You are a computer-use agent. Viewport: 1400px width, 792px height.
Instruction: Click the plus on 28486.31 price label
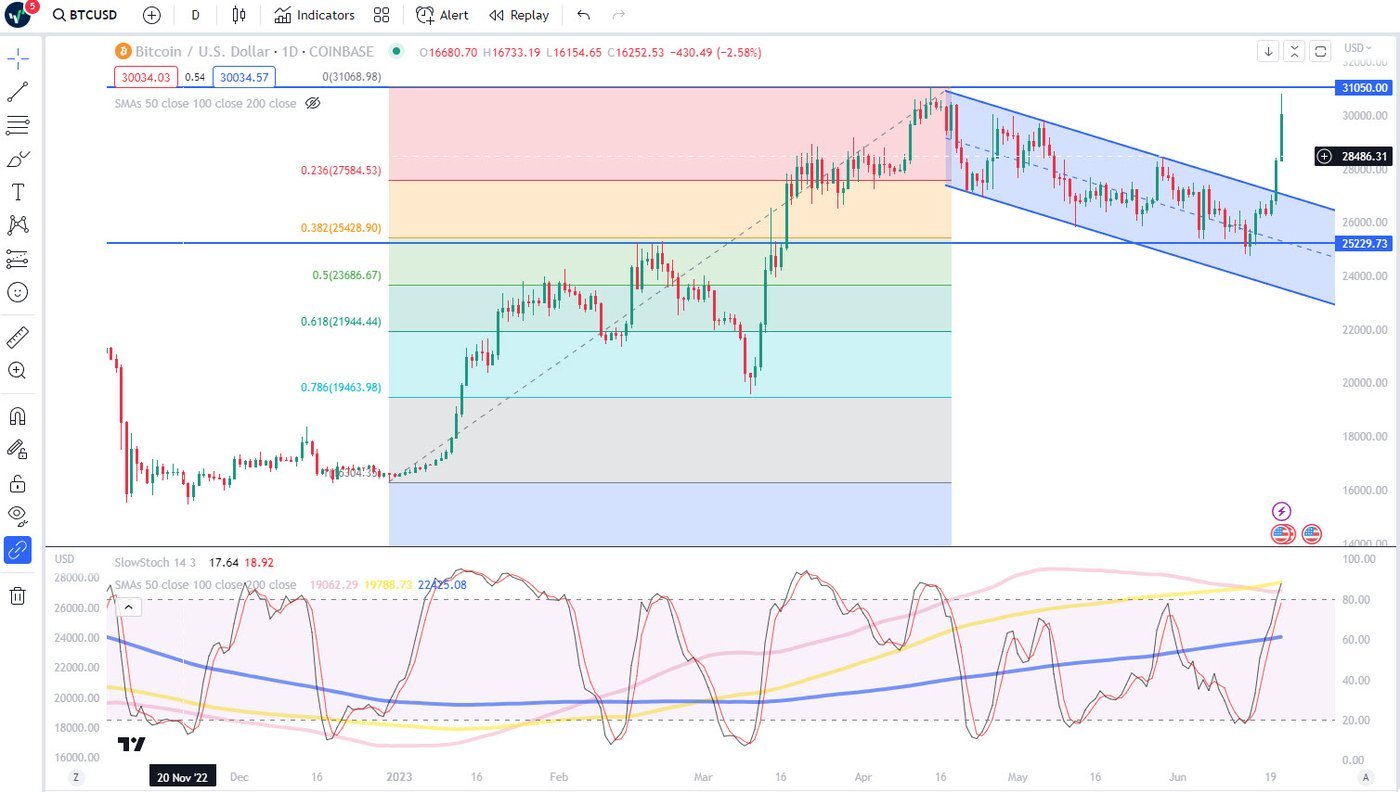click(1325, 156)
